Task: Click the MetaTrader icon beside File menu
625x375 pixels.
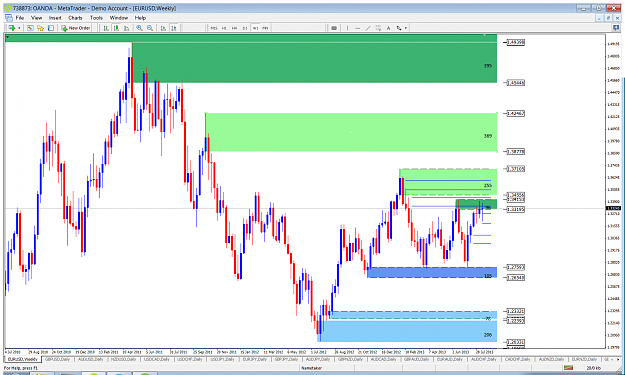Action: click(x=8, y=18)
